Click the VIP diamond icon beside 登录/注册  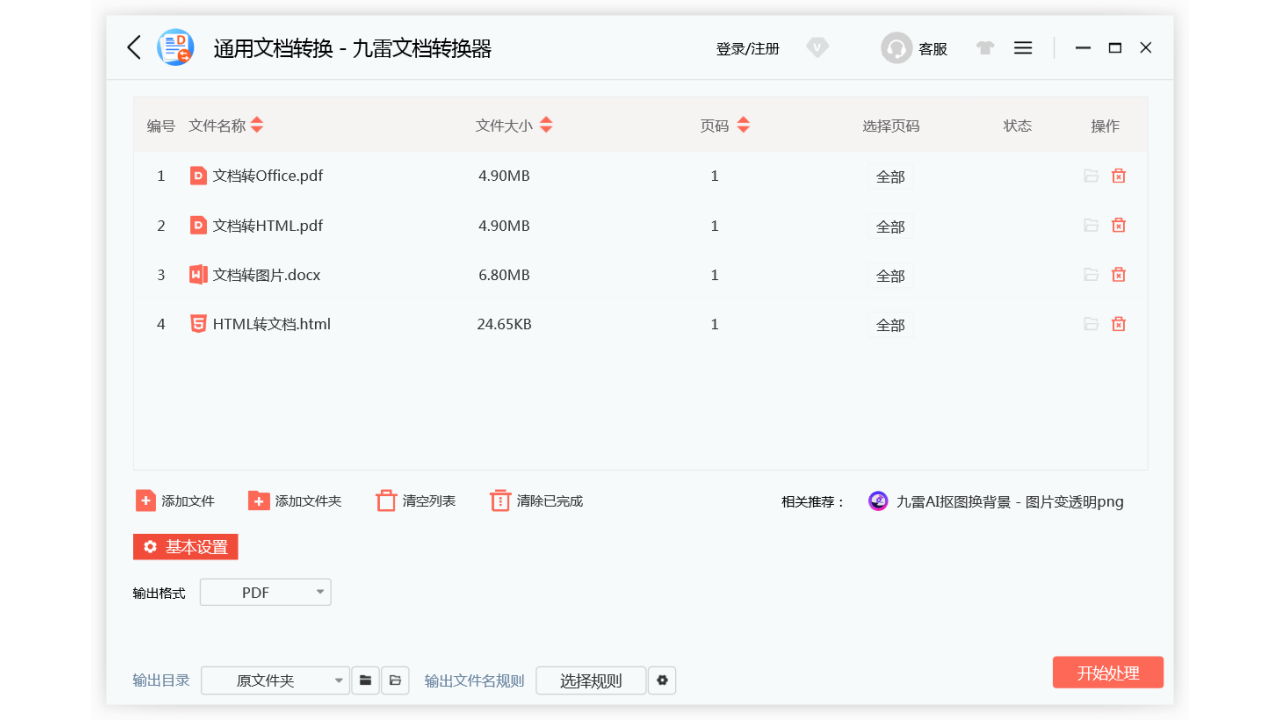point(817,47)
